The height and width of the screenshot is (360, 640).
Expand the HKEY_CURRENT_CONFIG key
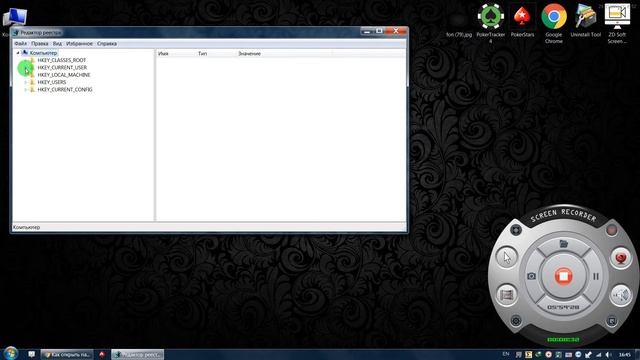pyautogui.click(x=26, y=90)
